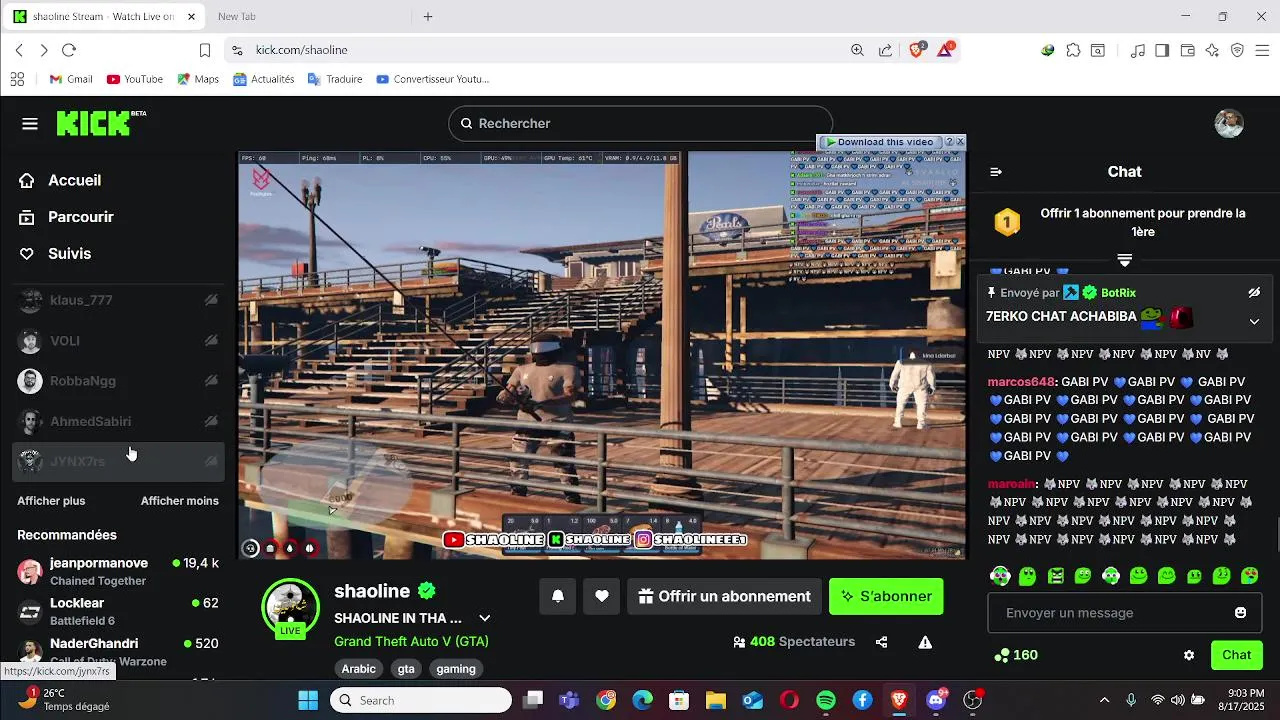Viewport: 1280px width, 720px height.
Task: Follow shaoline with heart button
Action: [602, 596]
